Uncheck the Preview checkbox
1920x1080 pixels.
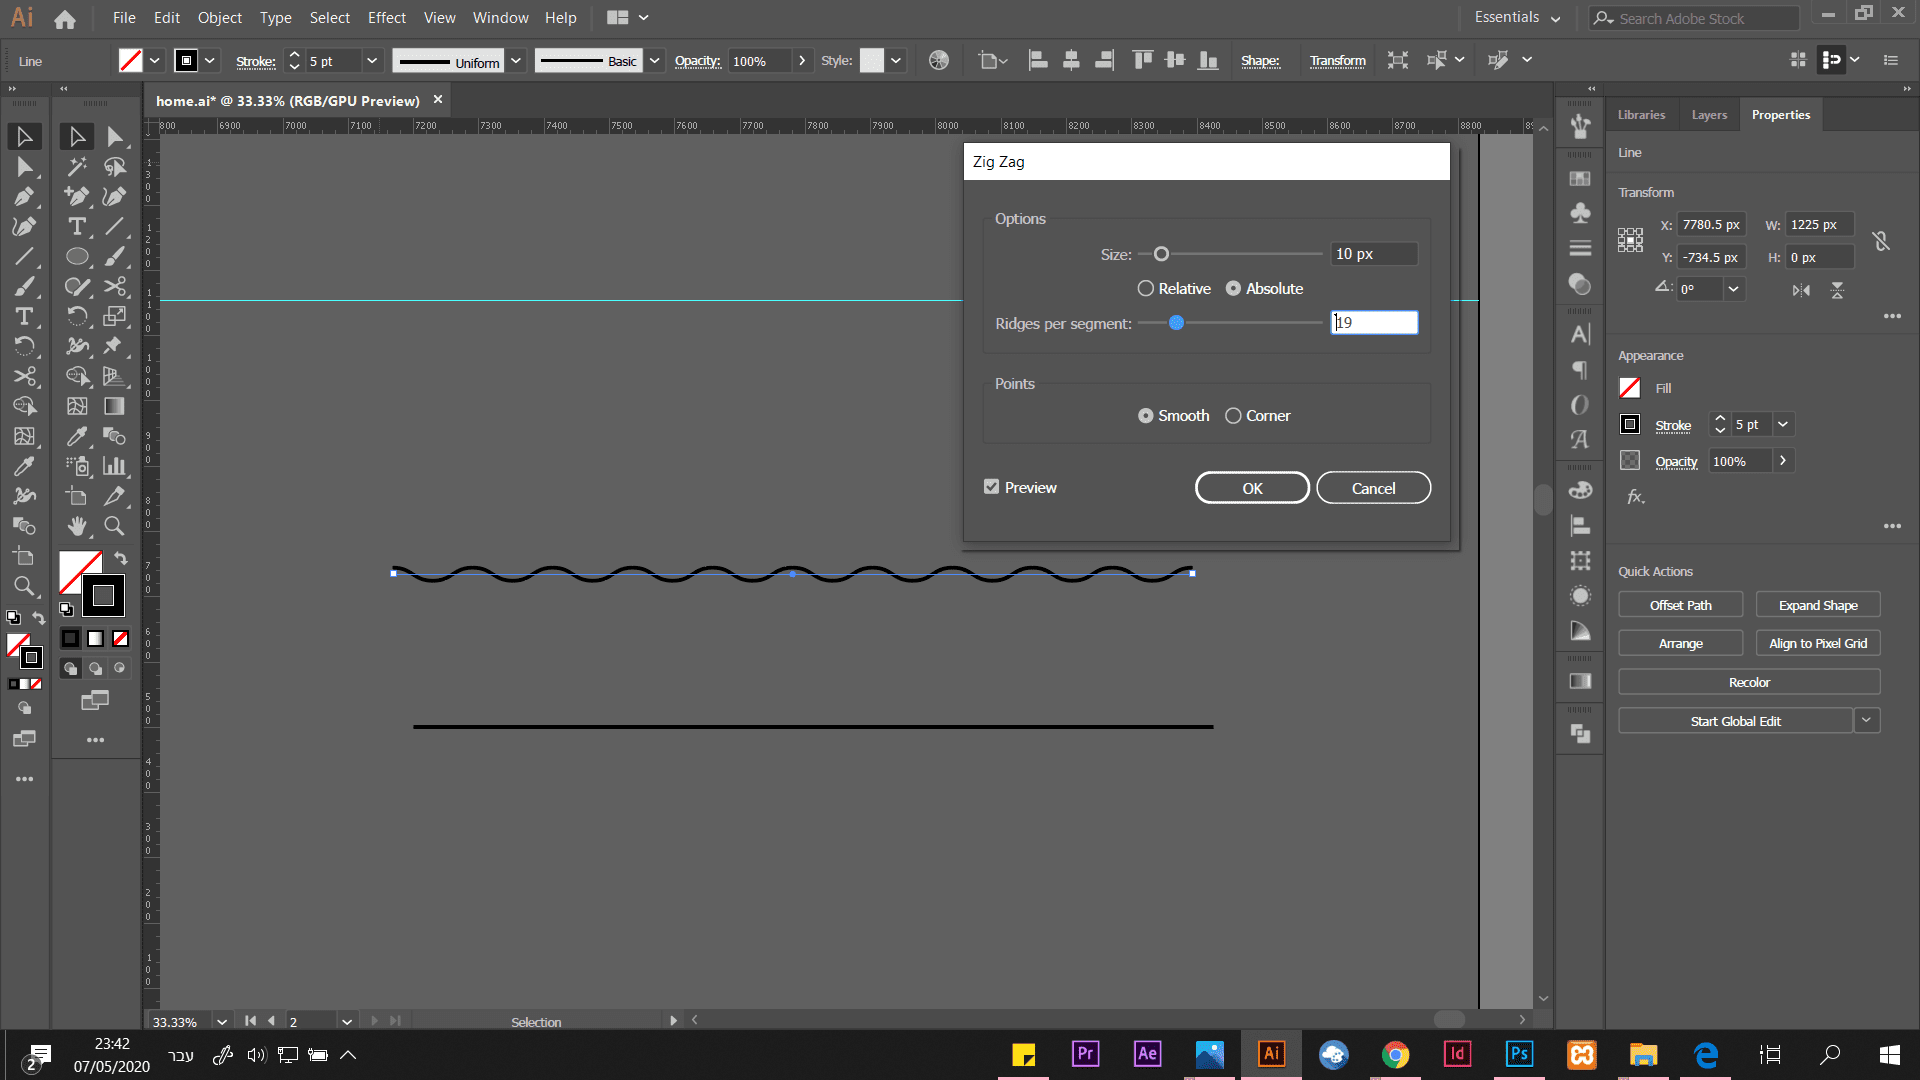pos(991,487)
